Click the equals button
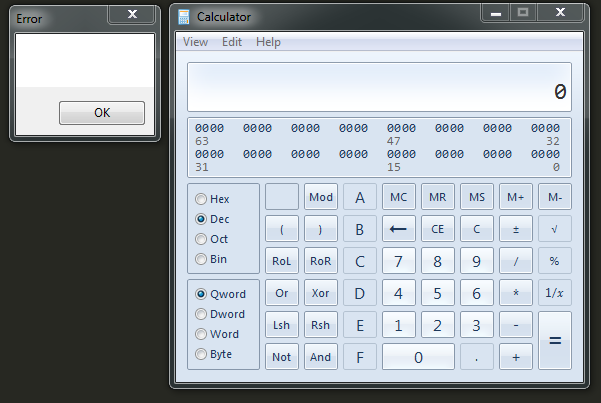The height and width of the screenshot is (403, 601). click(x=555, y=340)
